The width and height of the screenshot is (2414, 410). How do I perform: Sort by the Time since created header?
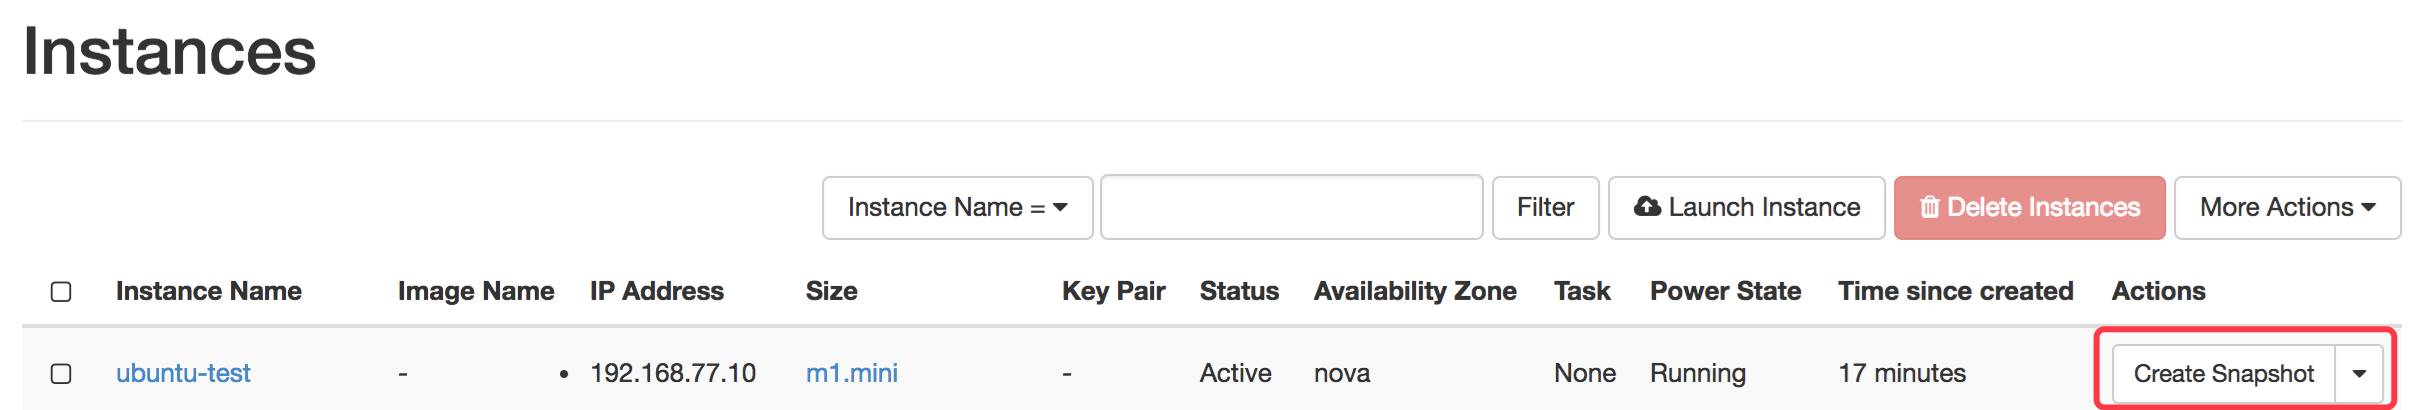click(1955, 291)
